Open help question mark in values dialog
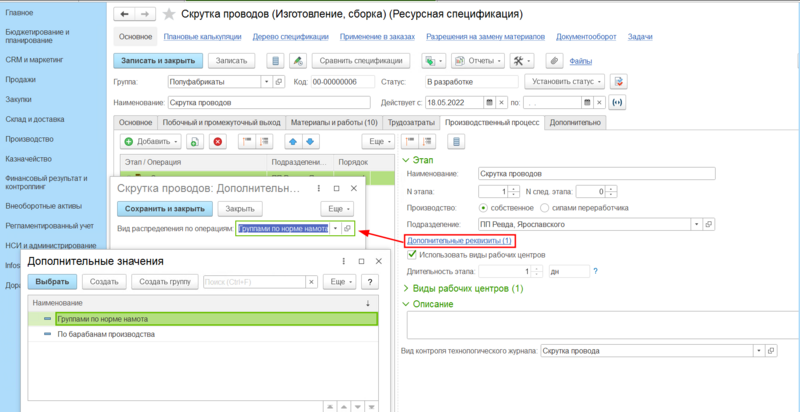Viewport: 800px width, 412px height. [369, 281]
